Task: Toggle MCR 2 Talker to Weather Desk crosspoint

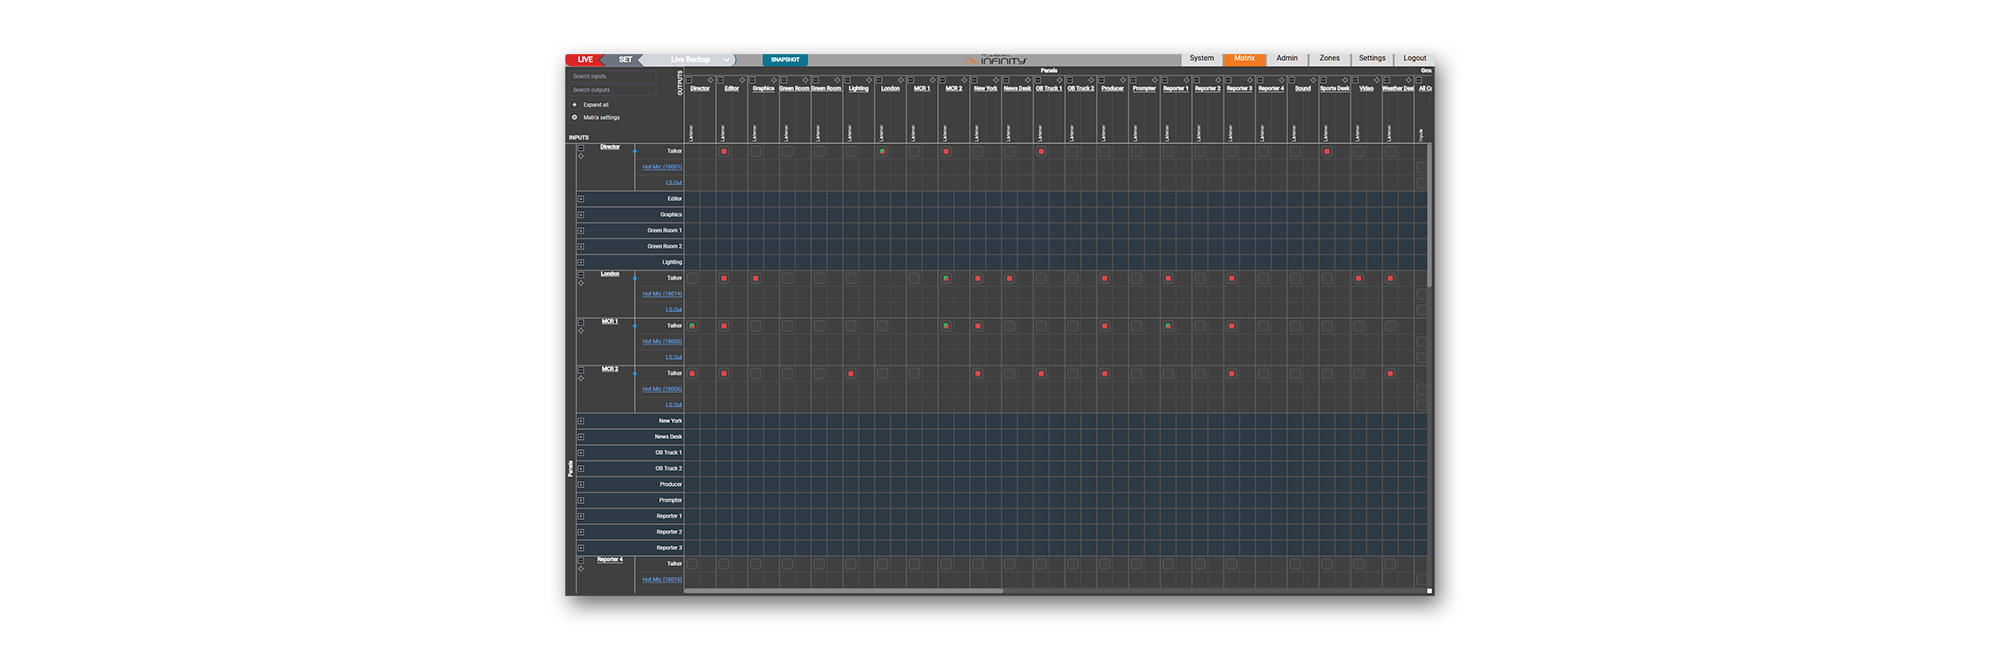Action: point(1390,373)
